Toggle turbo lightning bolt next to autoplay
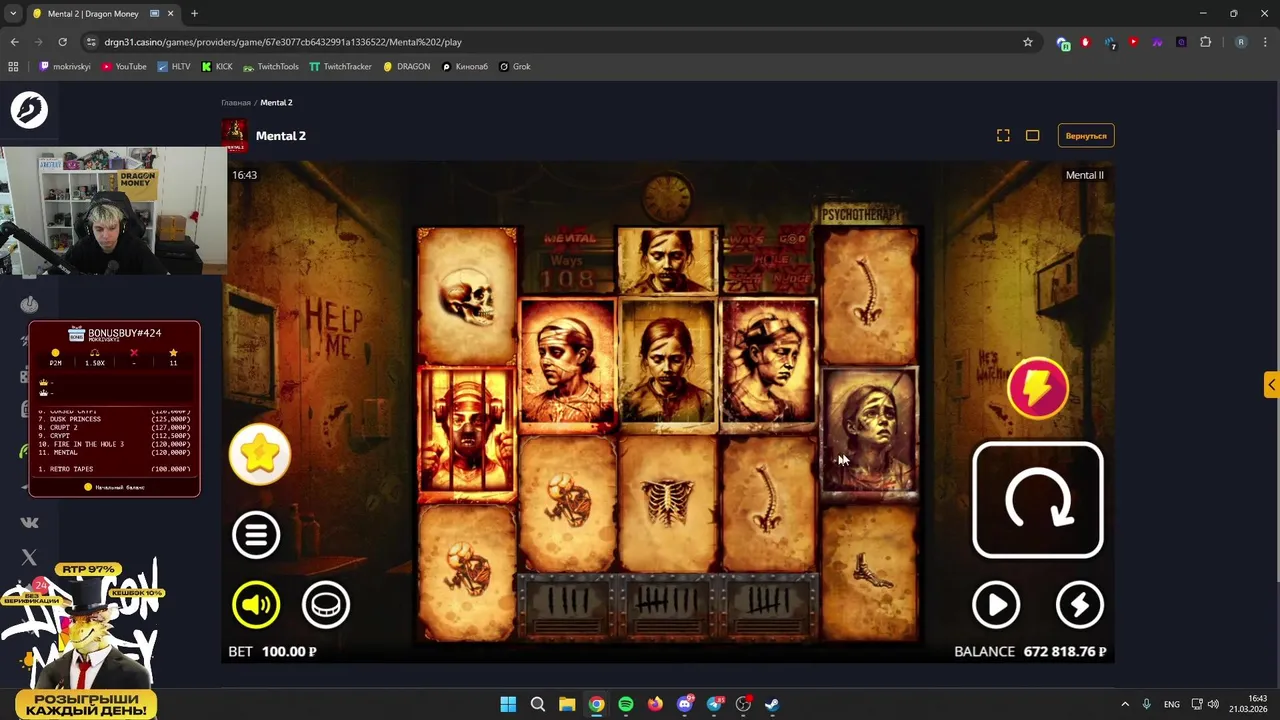 point(1080,605)
